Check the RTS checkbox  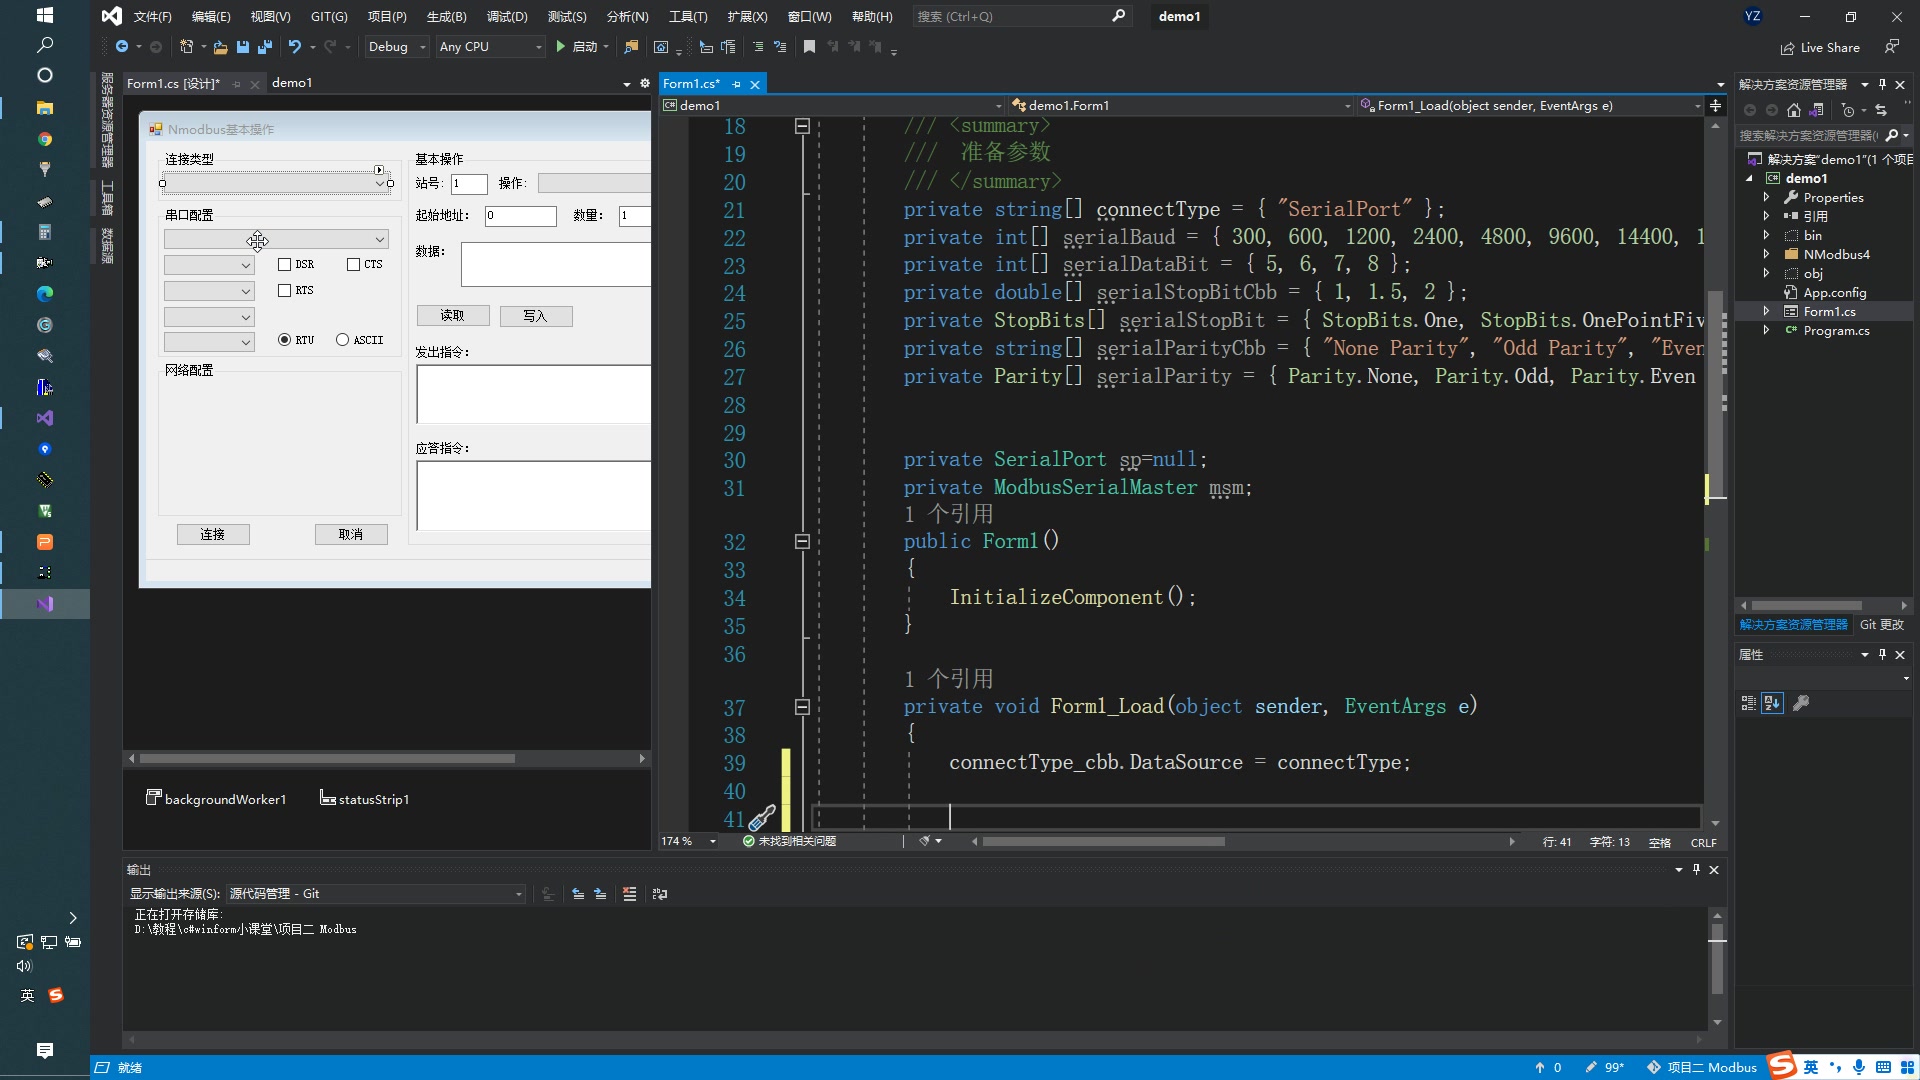point(284,290)
